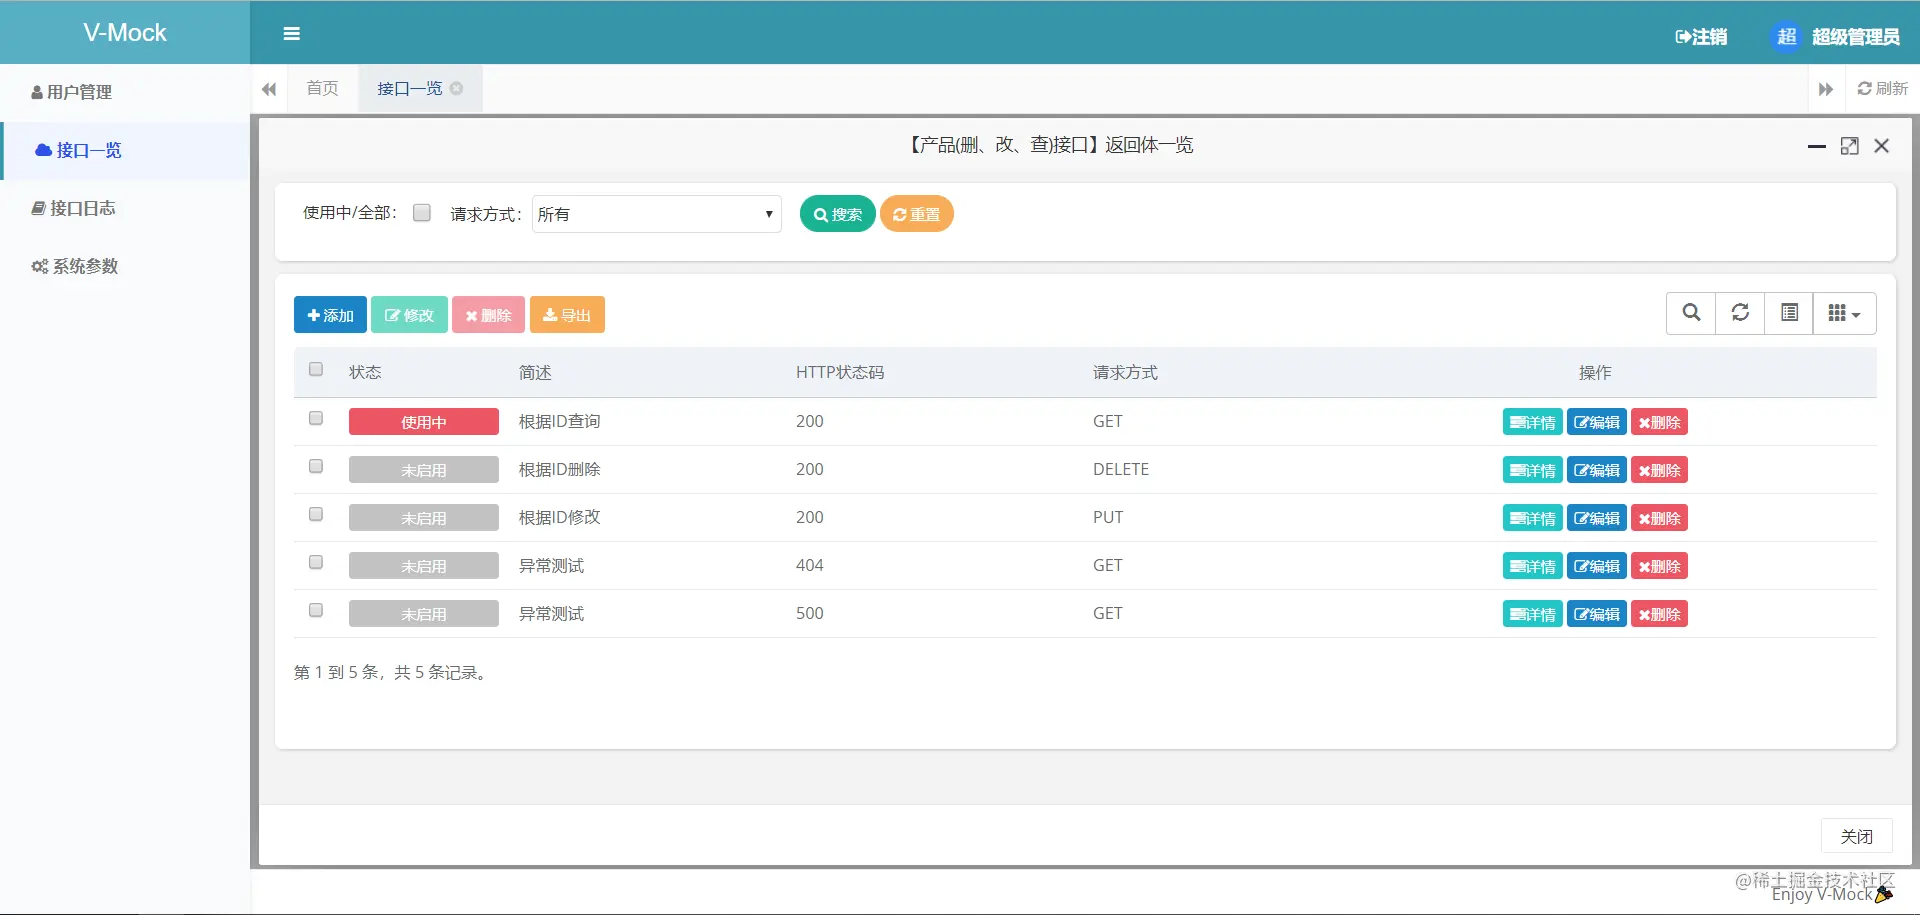This screenshot has height=915, width=1920.
Task: Click the 请求方式 column header
Action: (1125, 372)
